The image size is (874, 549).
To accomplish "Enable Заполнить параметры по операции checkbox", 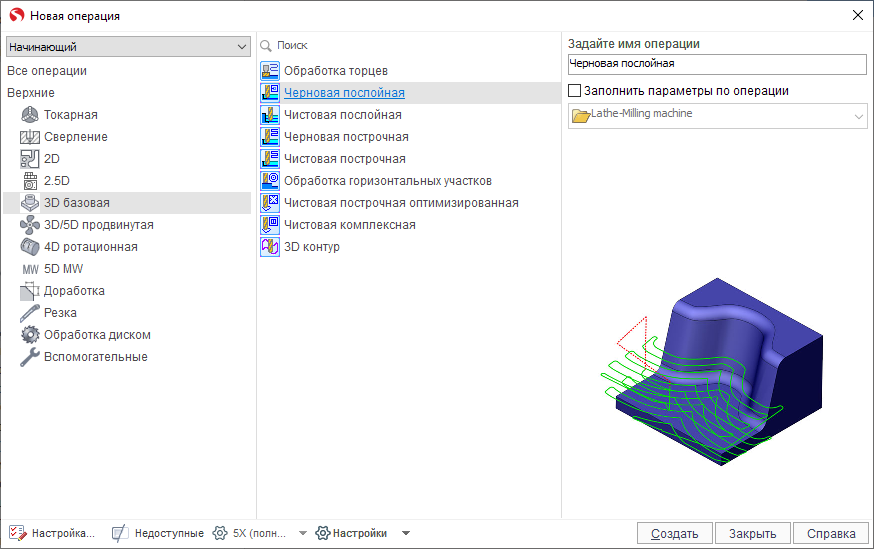I will pos(574,91).
